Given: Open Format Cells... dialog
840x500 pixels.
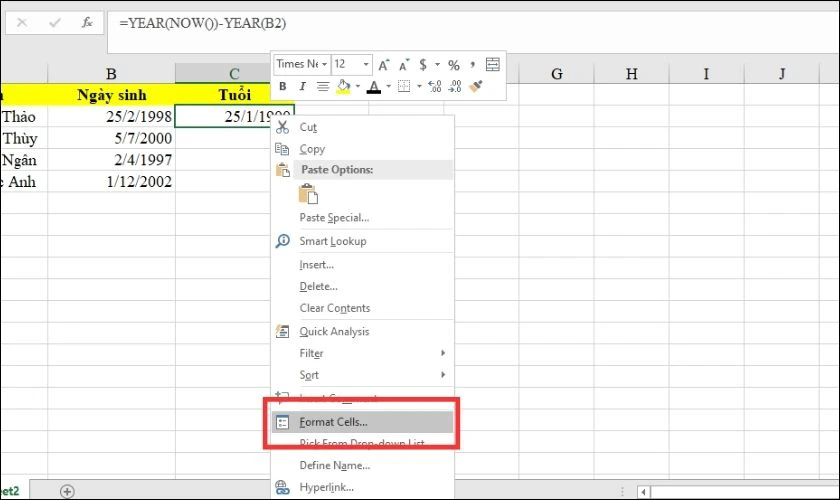Looking at the screenshot, I should click(x=362, y=422).
